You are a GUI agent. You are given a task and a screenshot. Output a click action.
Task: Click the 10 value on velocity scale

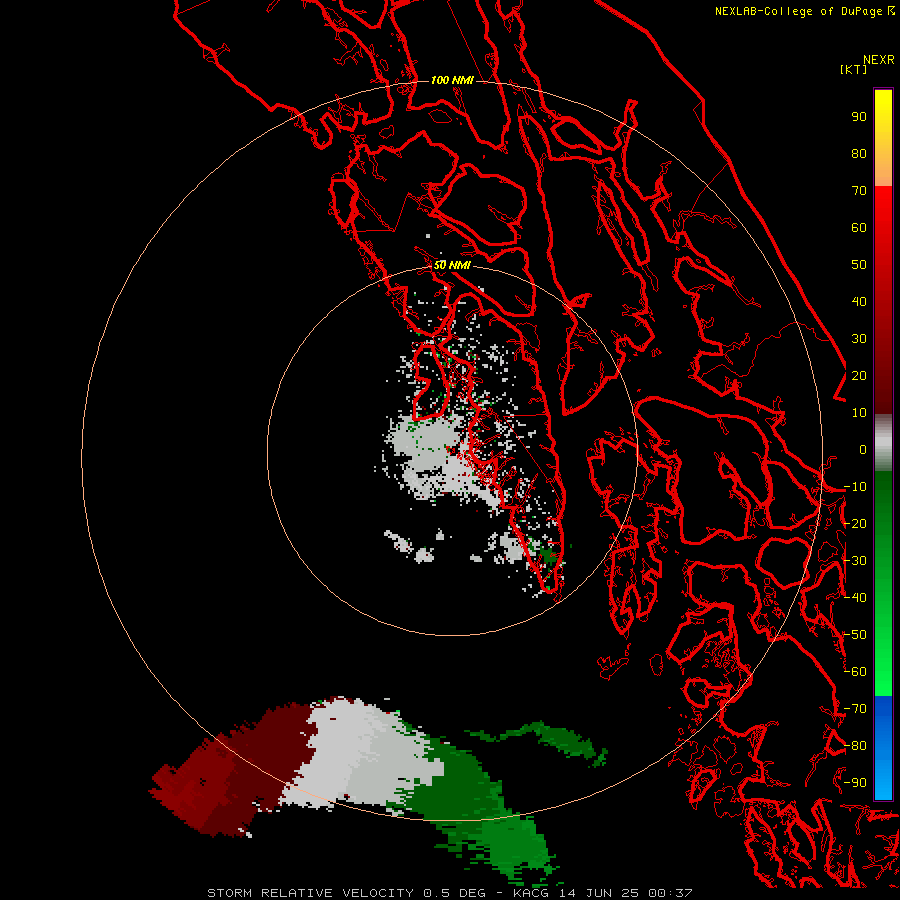coord(859,413)
